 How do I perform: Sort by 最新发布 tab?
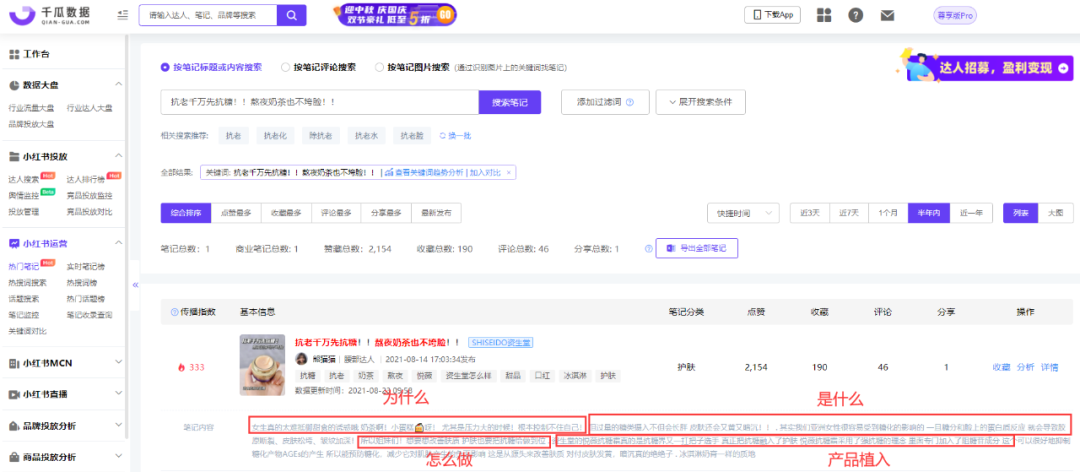pos(437,213)
